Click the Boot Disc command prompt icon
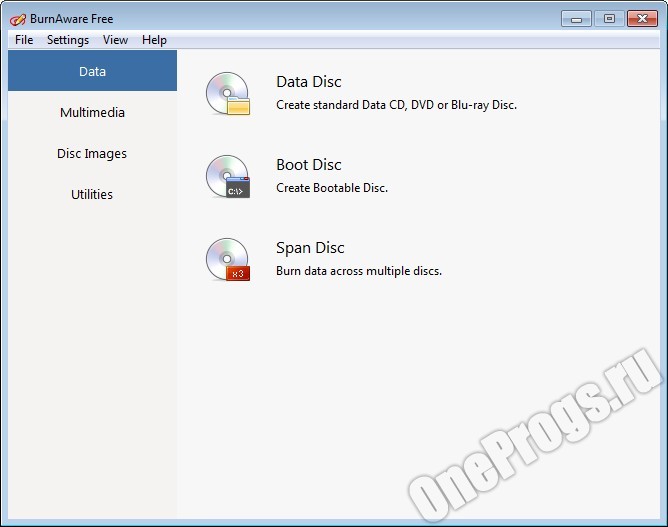The width and height of the screenshot is (668, 527). 227,176
